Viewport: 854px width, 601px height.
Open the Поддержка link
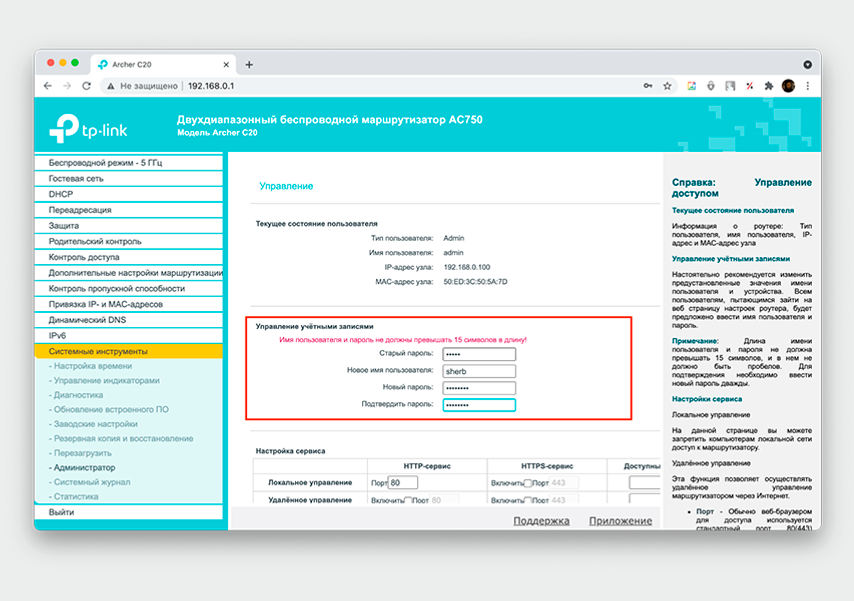(541, 521)
